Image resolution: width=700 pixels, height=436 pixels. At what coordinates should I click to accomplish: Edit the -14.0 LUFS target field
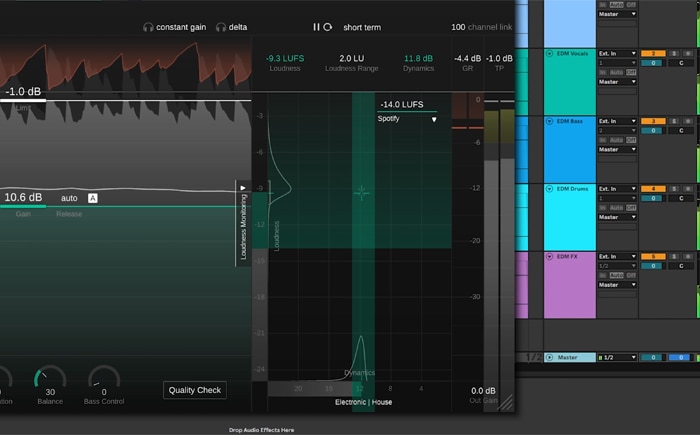point(402,104)
